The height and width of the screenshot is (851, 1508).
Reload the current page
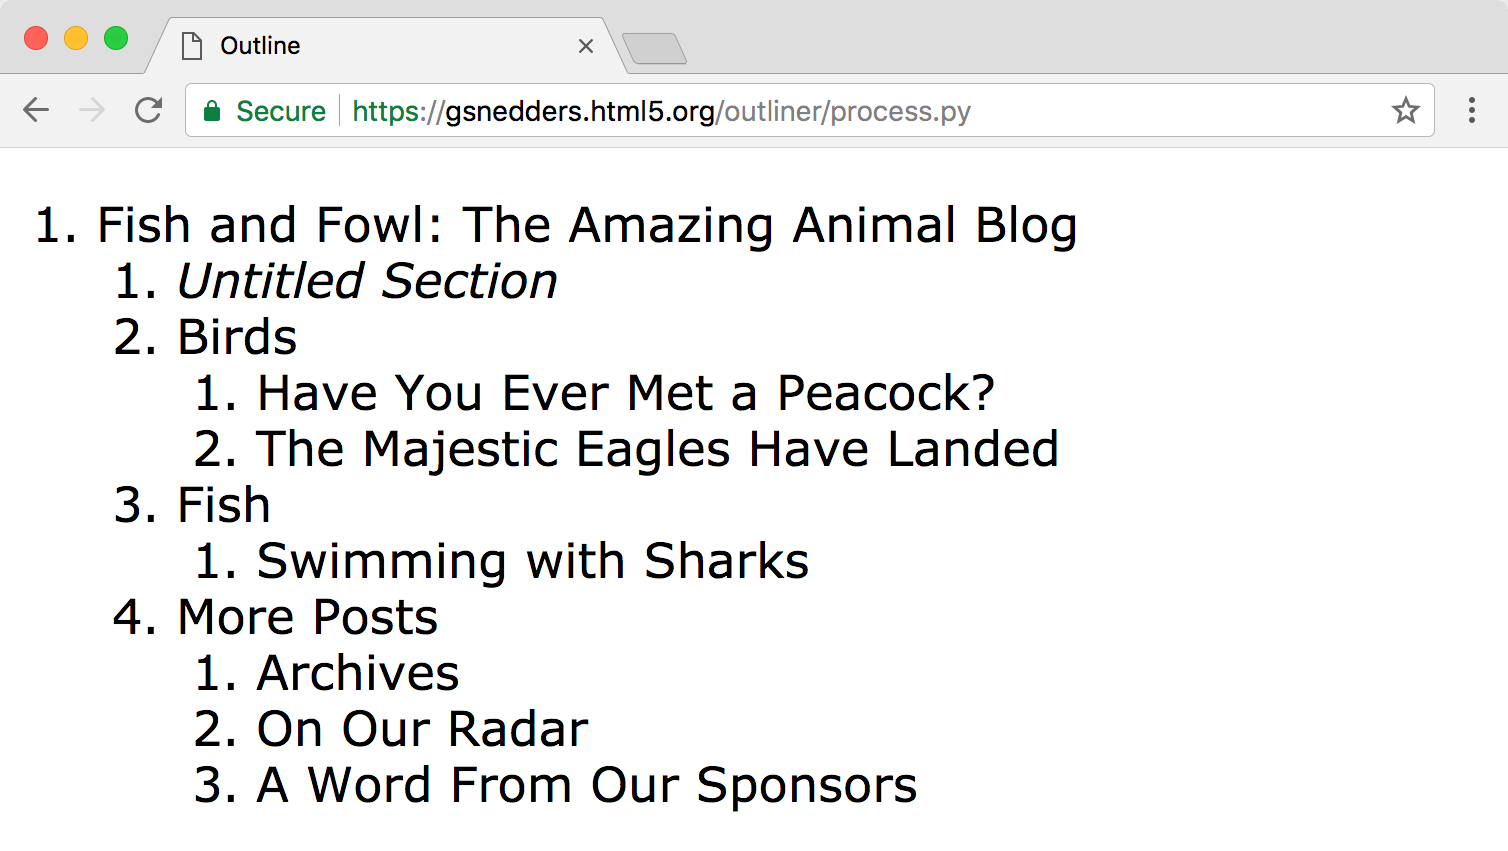[148, 110]
